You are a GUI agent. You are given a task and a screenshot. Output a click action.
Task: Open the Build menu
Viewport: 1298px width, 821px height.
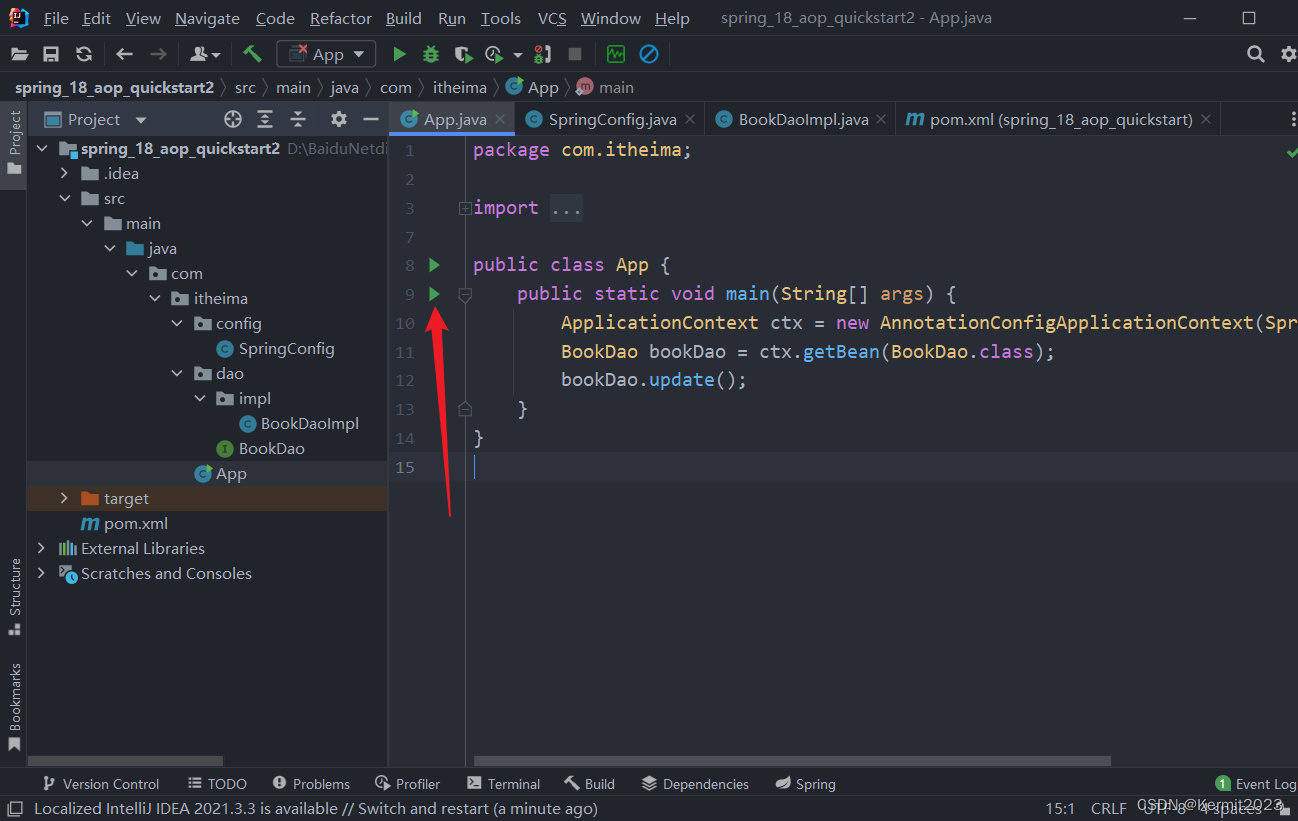[403, 18]
